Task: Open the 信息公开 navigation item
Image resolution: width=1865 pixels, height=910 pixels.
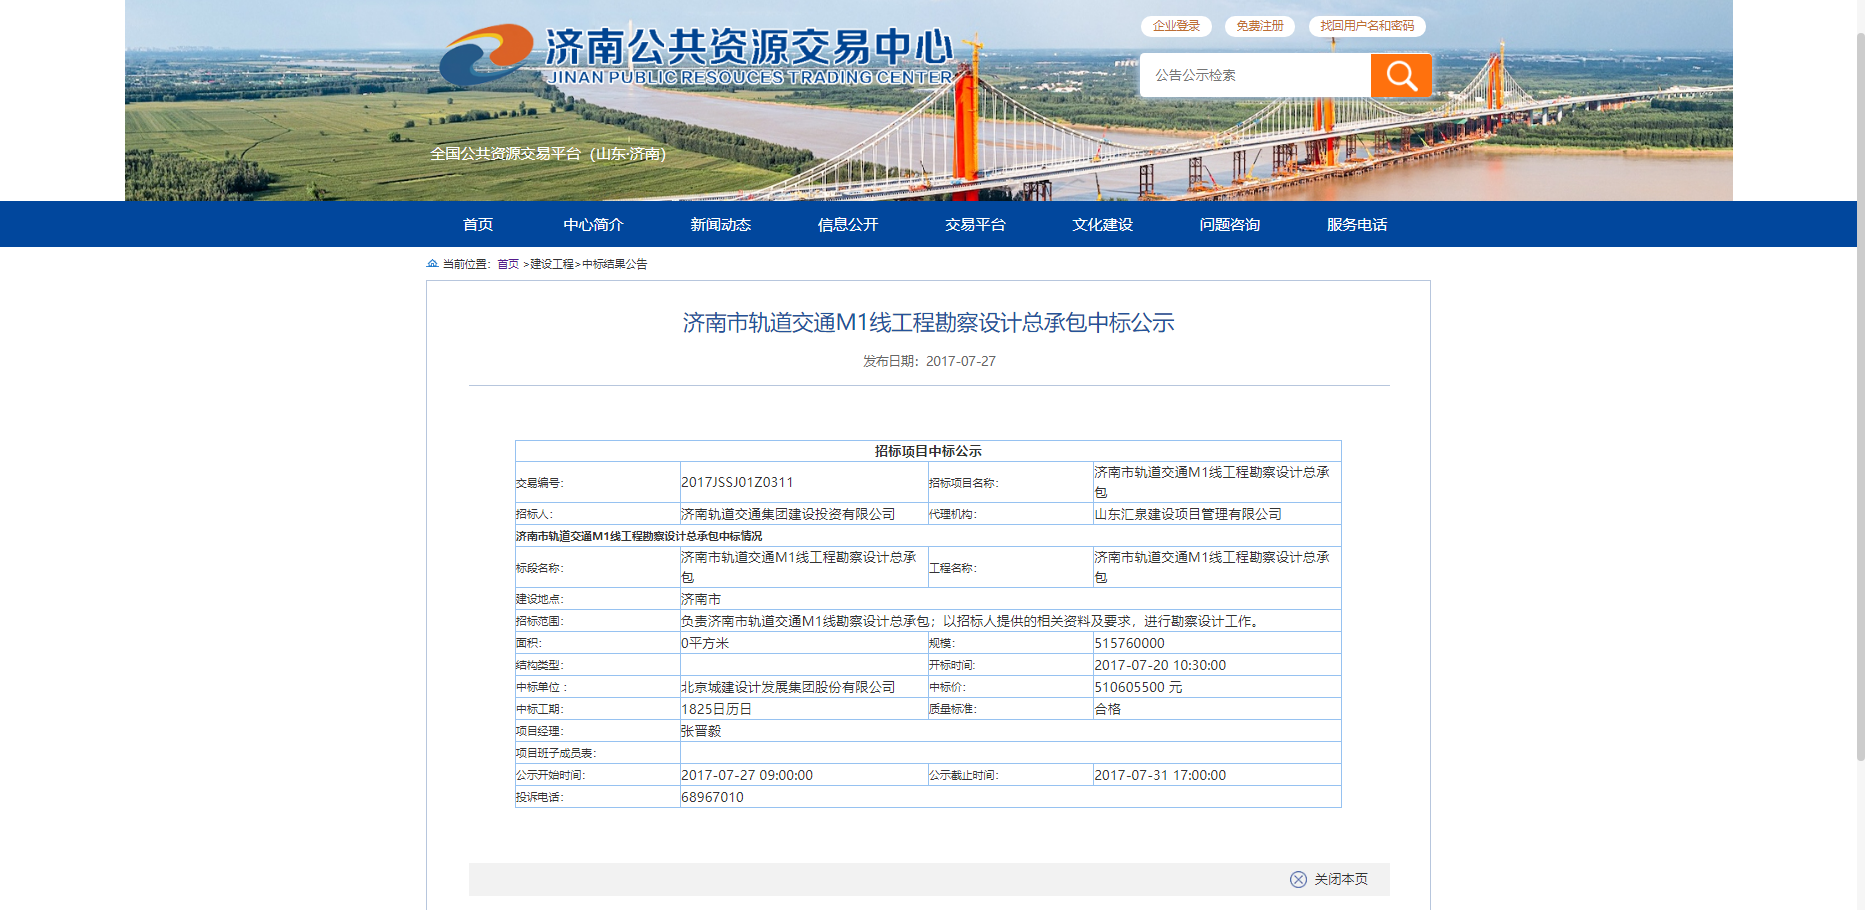Action: 848,224
